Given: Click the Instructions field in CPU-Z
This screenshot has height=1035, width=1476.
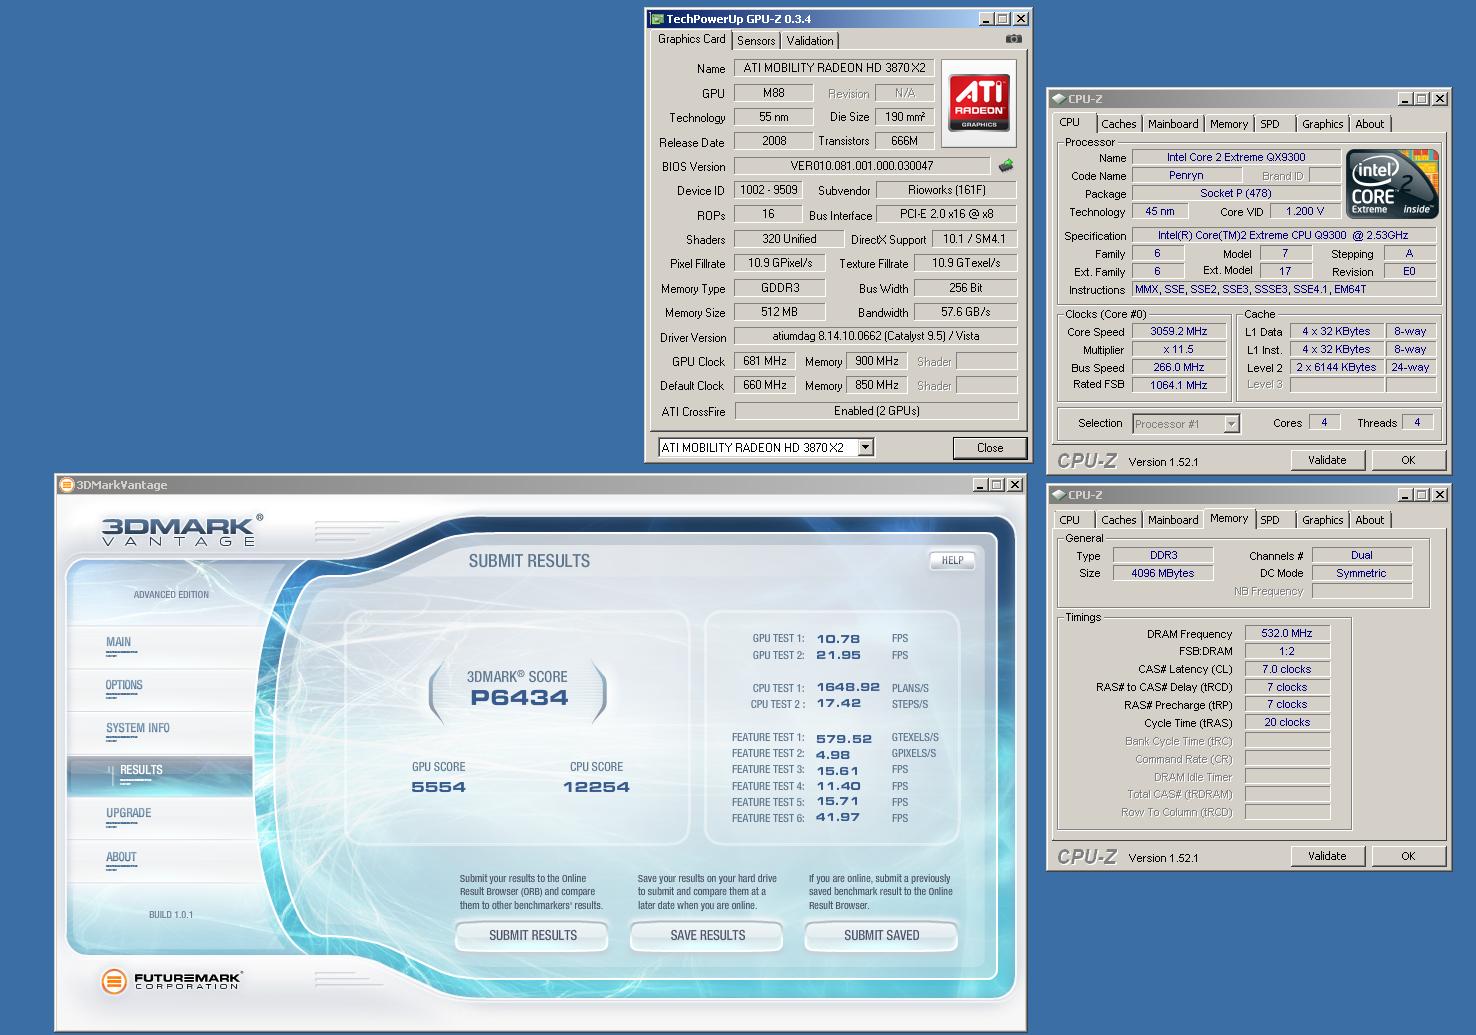Looking at the screenshot, I should [1284, 289].
